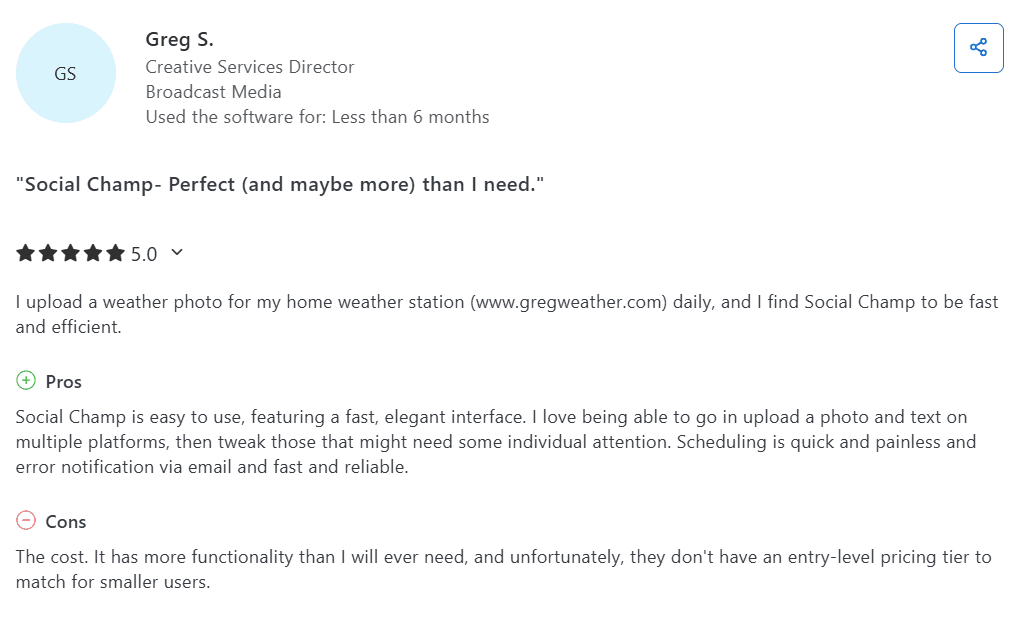Select the fifth rating star
Screen dimensions: 1021x617
116,254
